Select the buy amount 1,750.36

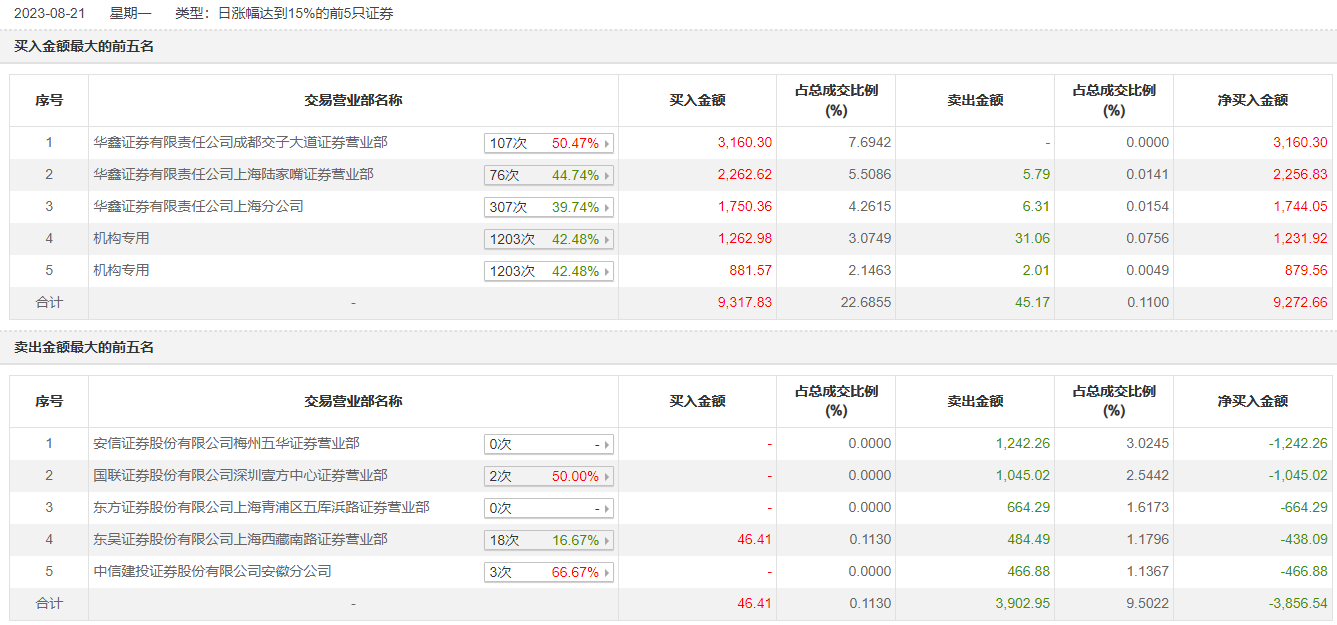pos(744,207)
